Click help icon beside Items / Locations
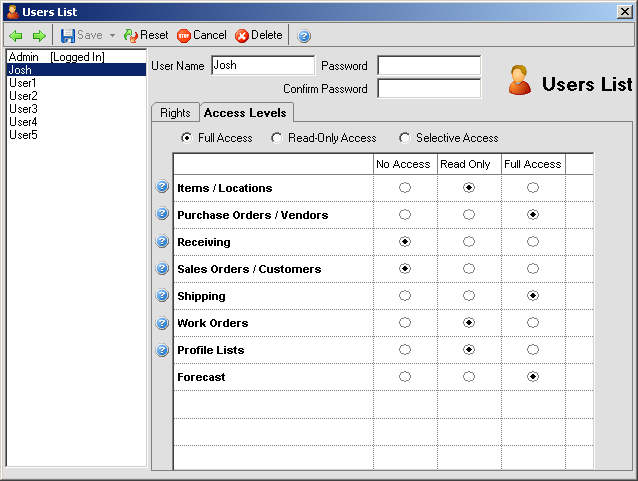The width and height of the screenshot is (638, 481). (x=162, y=188)
